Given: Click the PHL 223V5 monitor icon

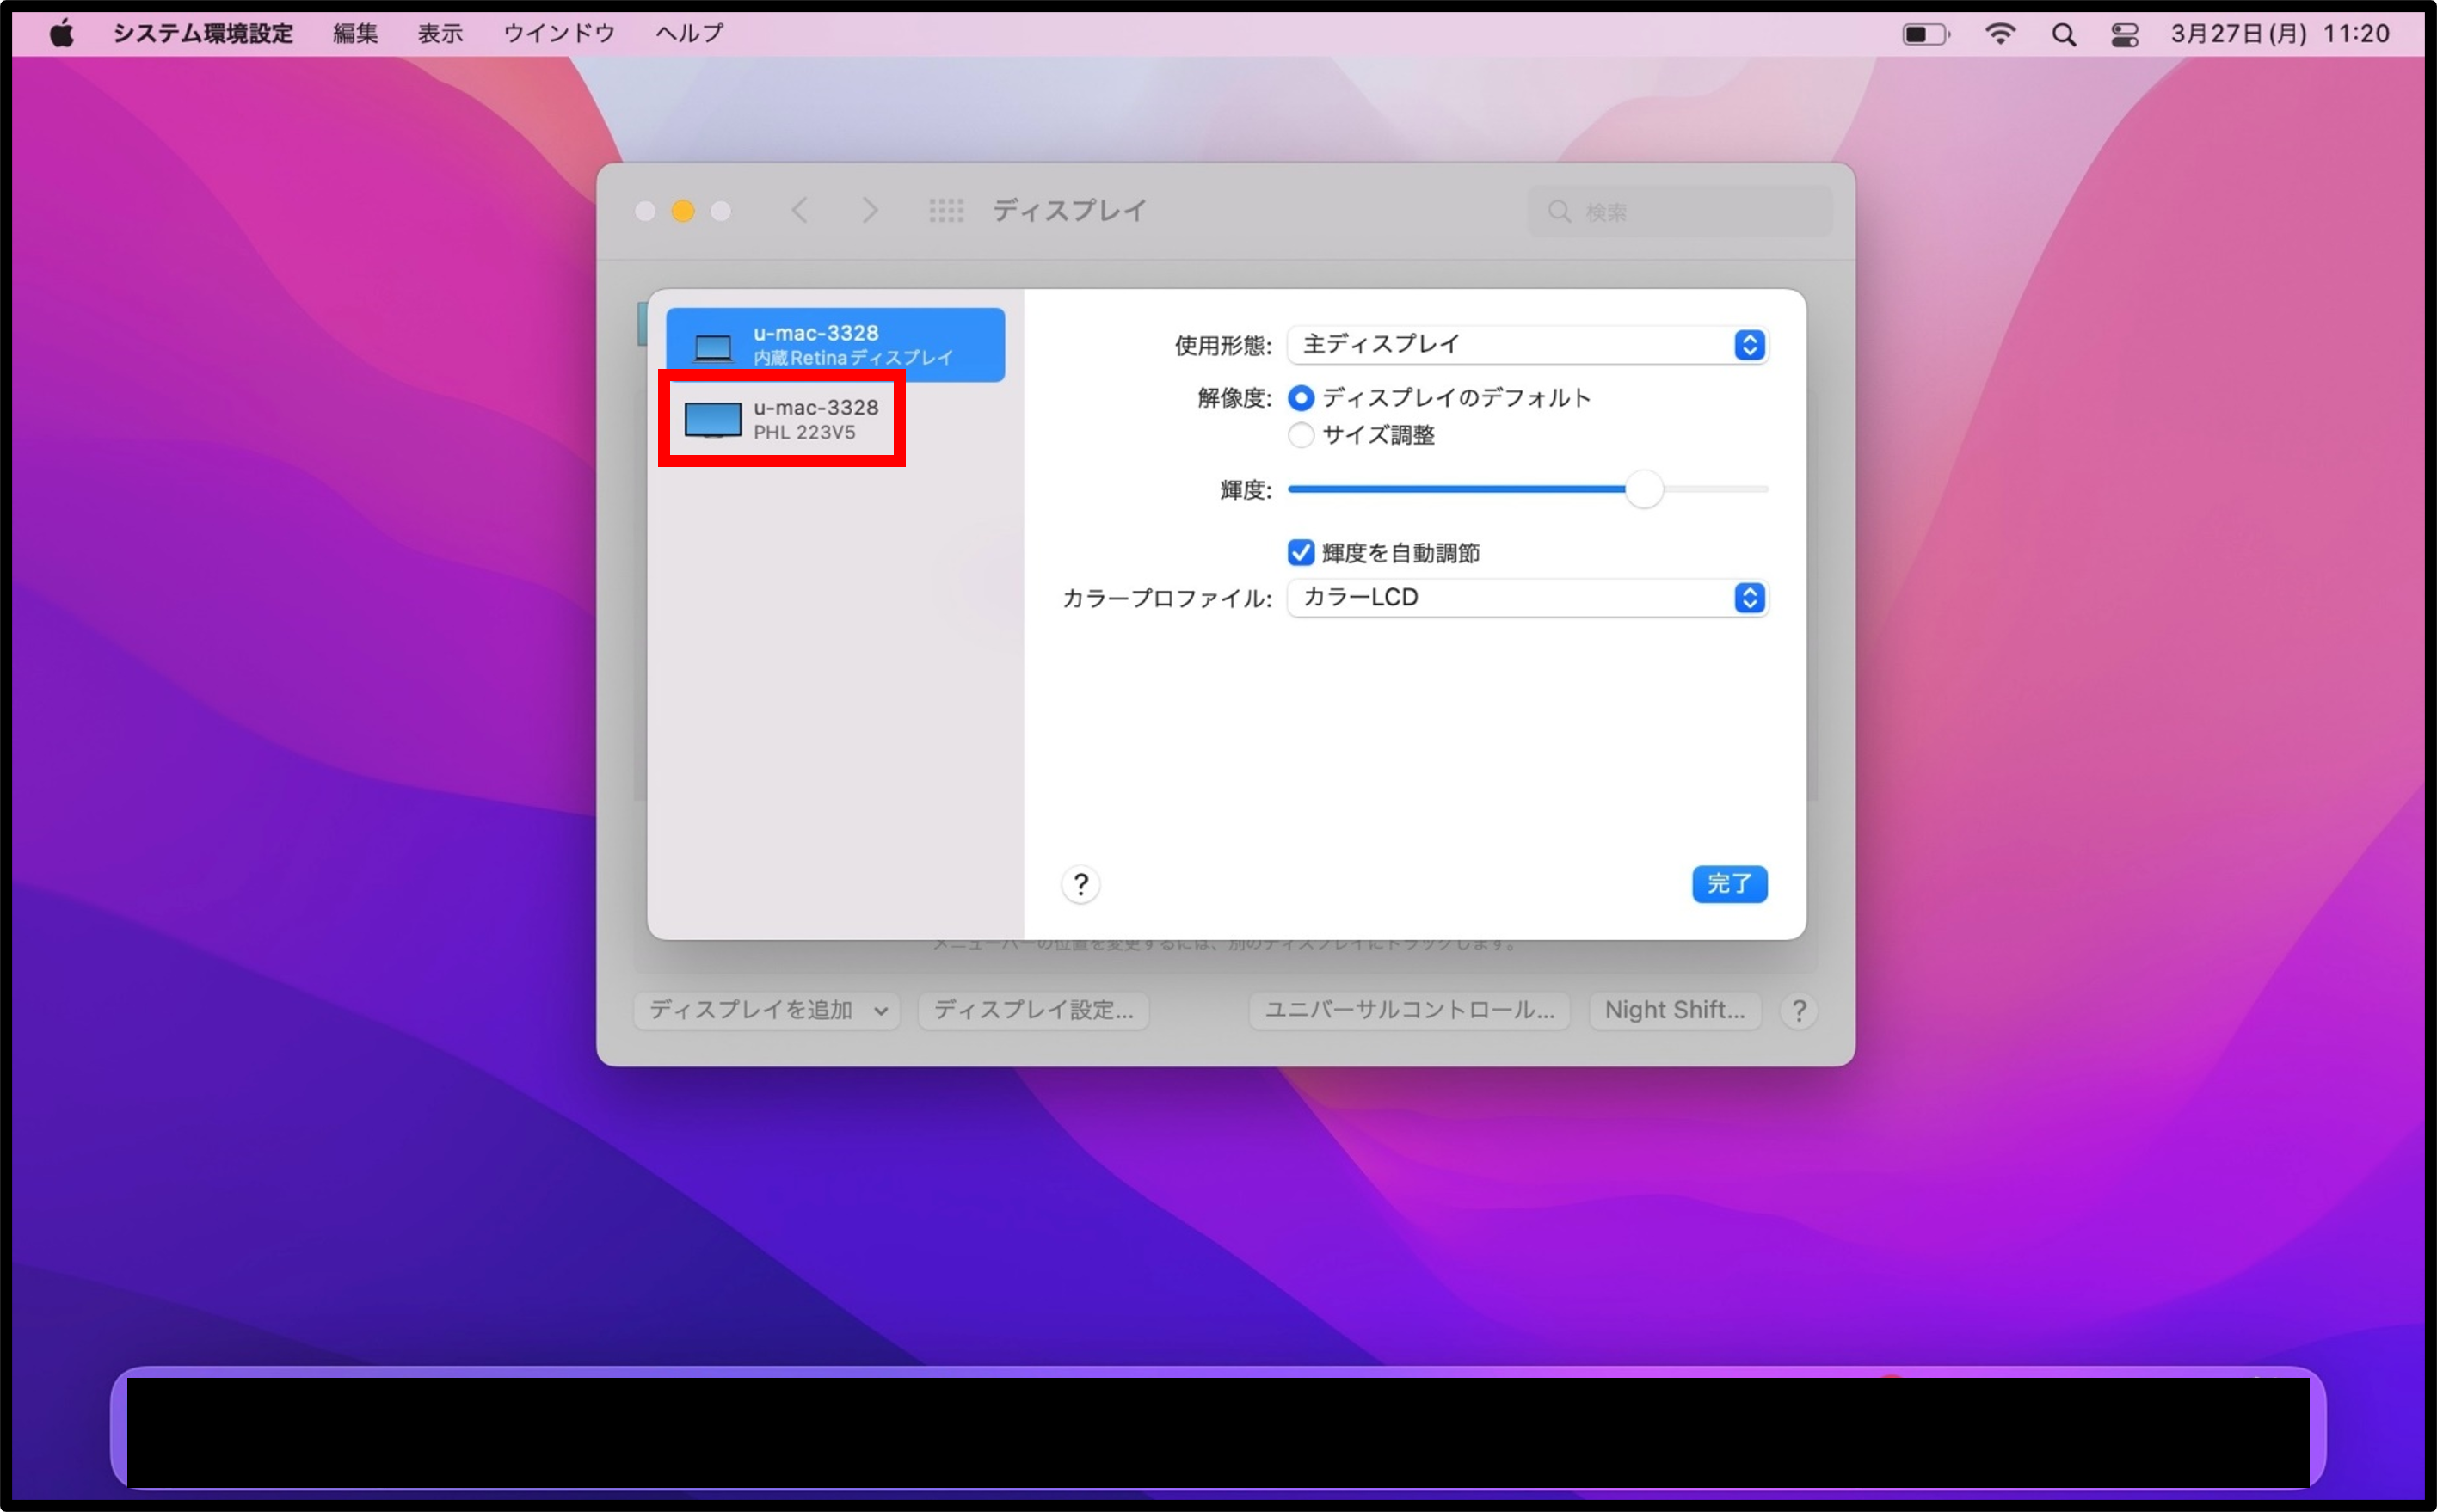Looking at the screenshot, I should click(713, 420).
